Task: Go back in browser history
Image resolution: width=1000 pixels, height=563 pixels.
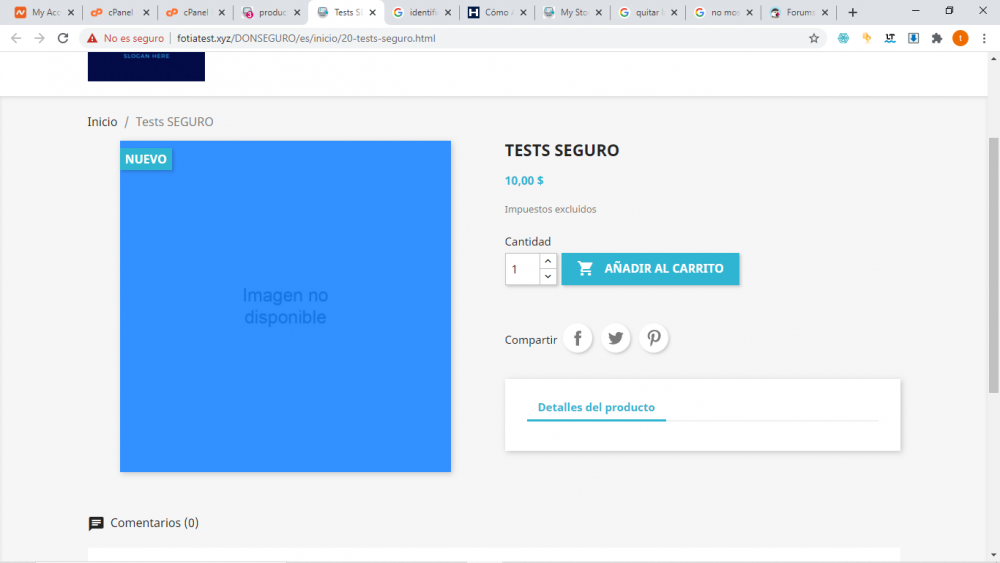Action: coord(16,38)
